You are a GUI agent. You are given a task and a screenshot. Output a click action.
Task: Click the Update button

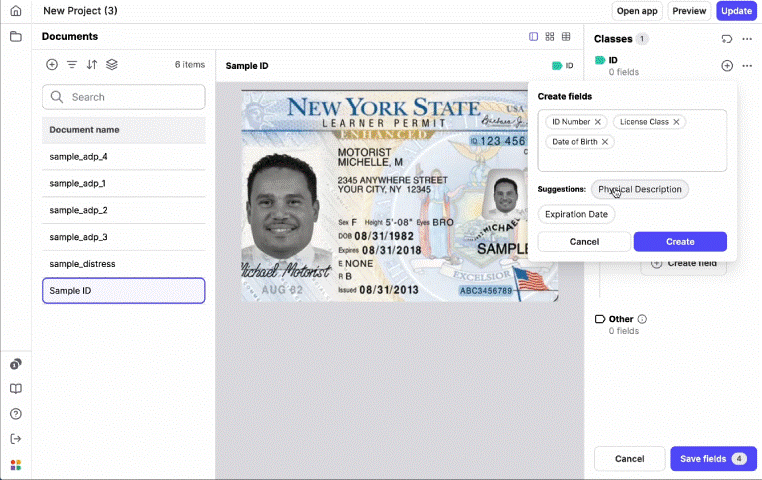click(x=736, y=11)
